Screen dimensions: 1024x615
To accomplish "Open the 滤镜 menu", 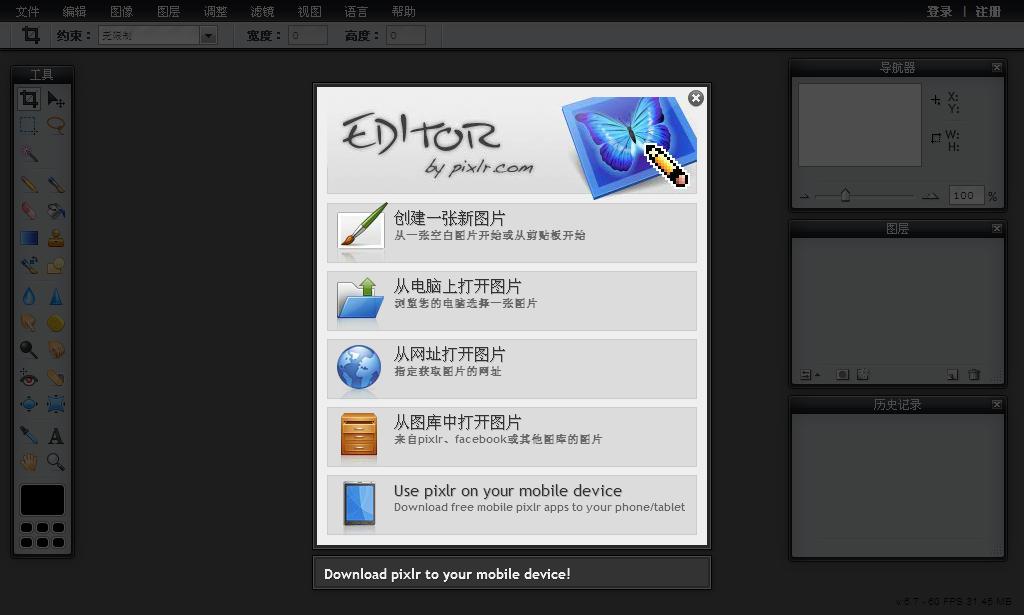I will coord(262,12).
